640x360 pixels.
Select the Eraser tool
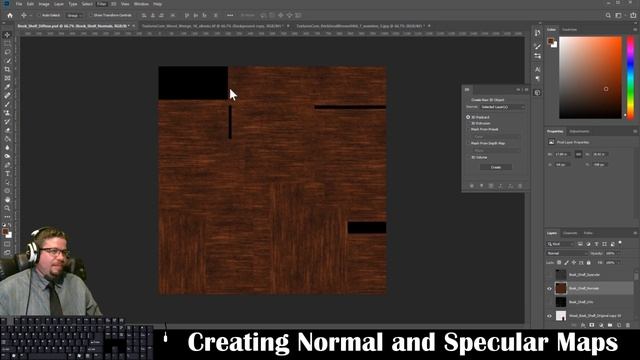pyautogui.click(x=7, y=130)
